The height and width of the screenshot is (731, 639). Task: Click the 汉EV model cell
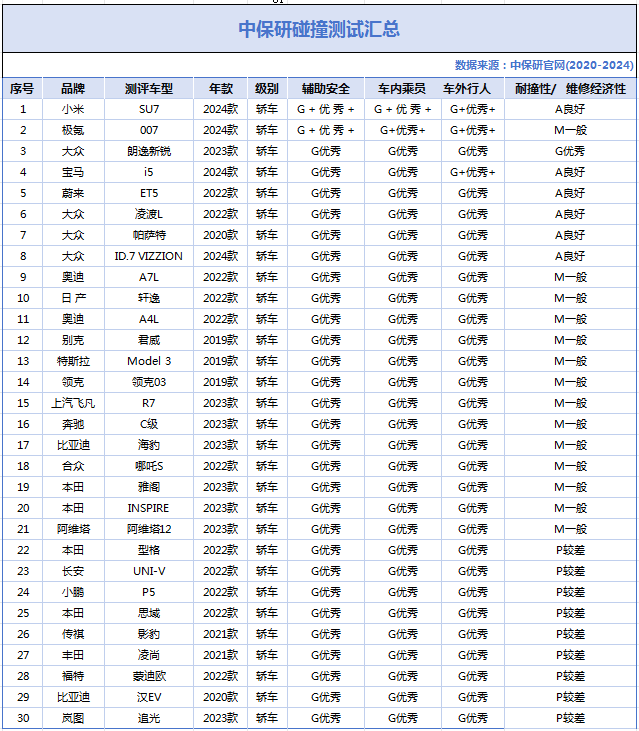coord(149,697)
